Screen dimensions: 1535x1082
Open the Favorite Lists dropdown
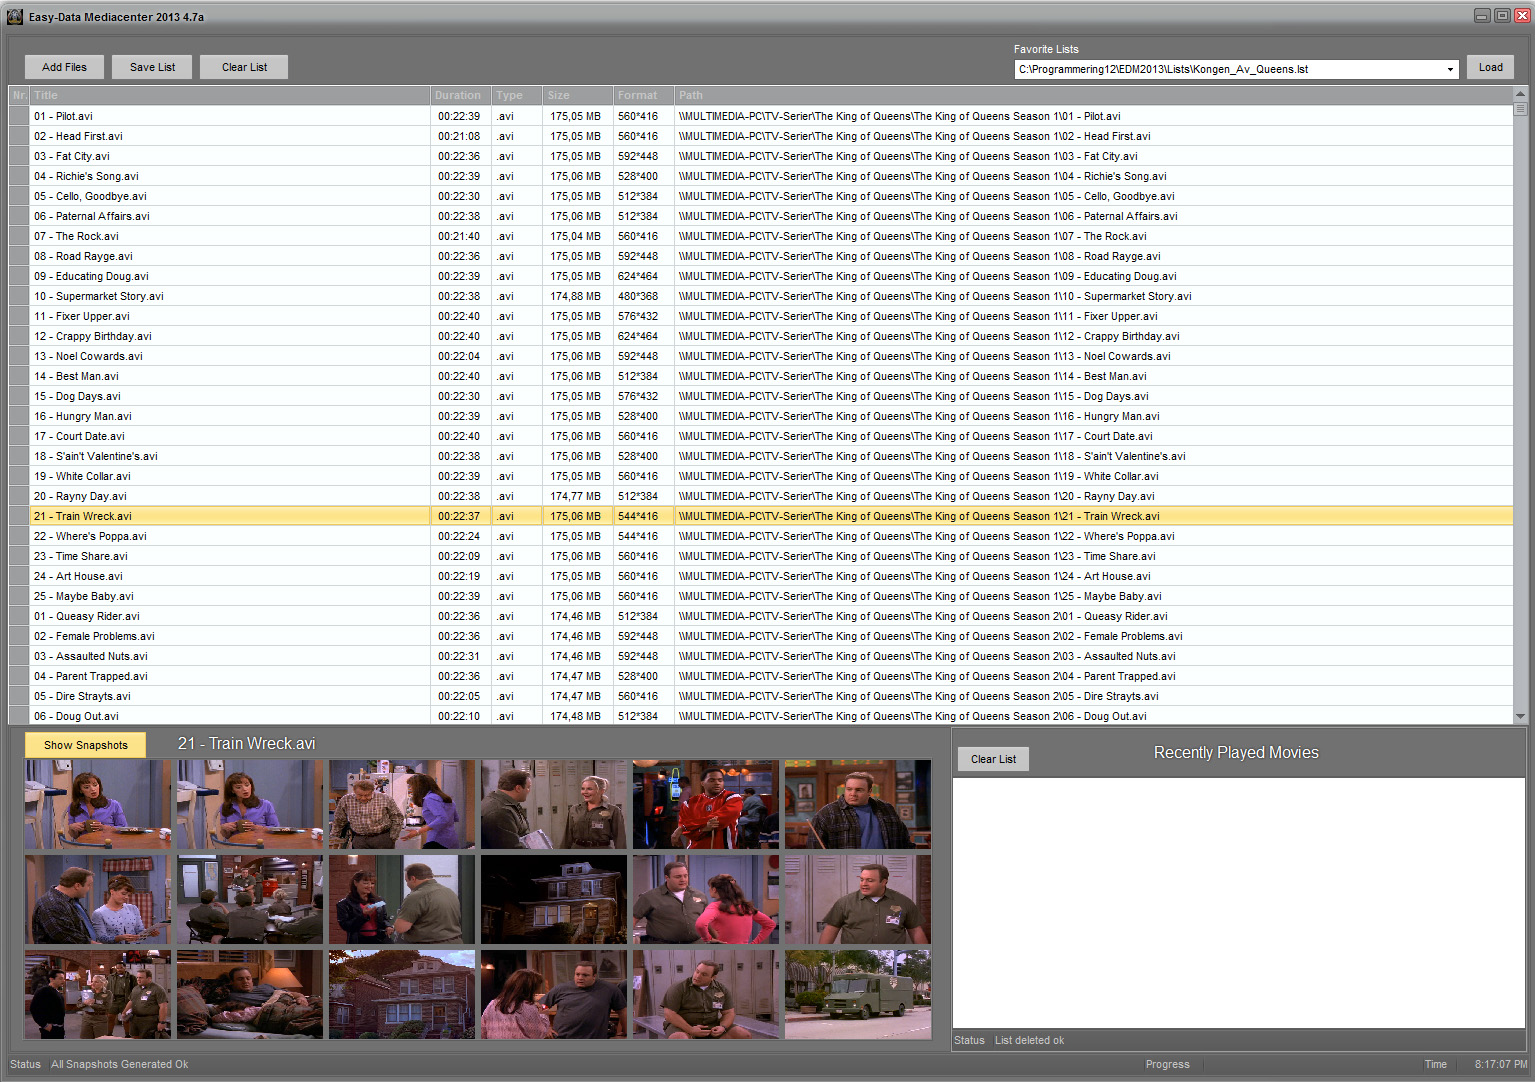(x=1450, y=69)
